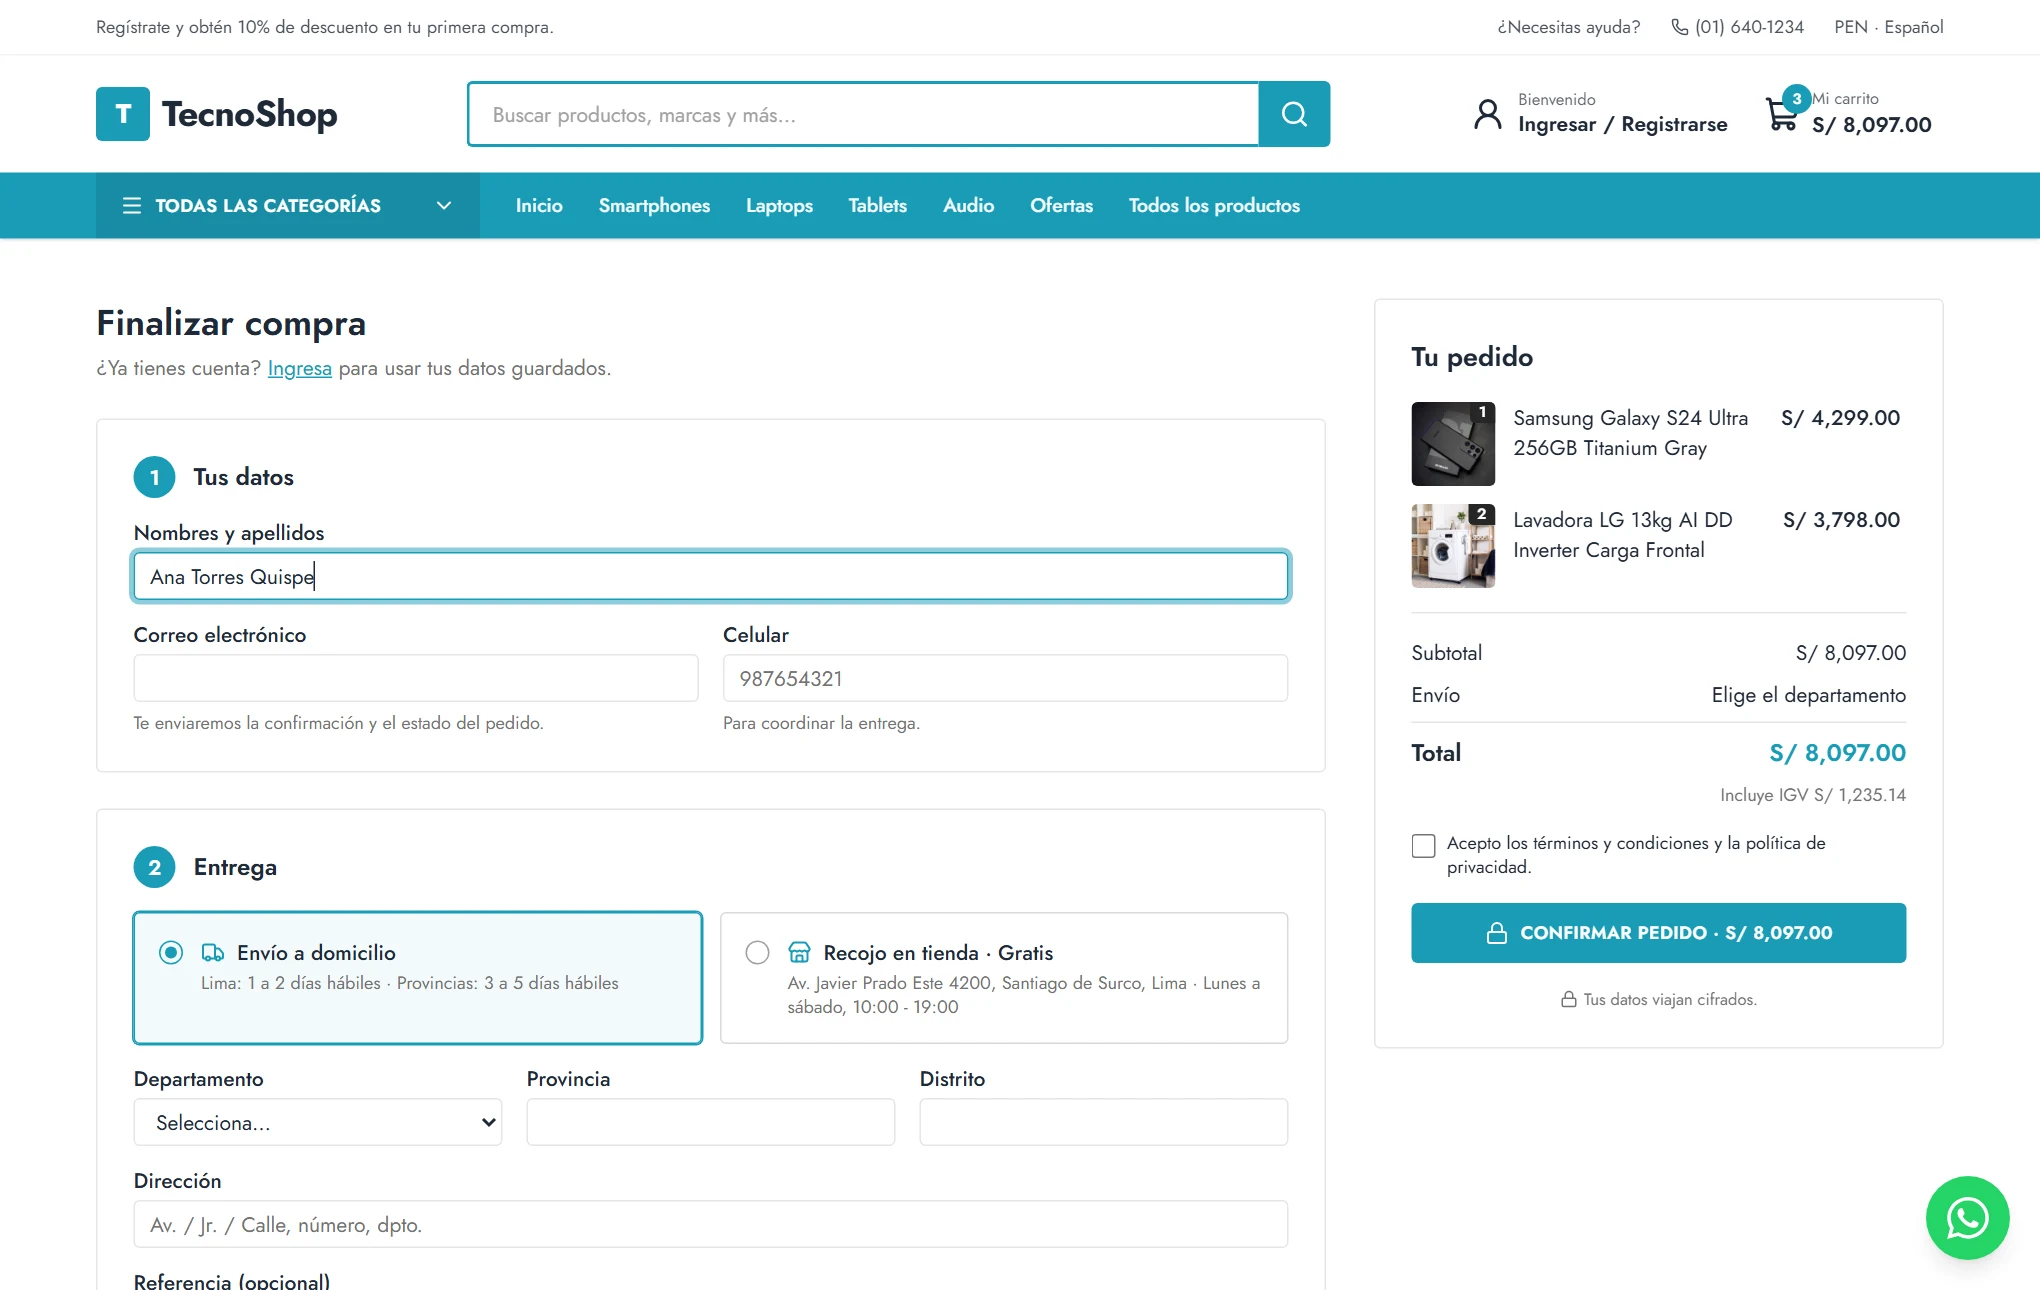Click the lock icon on Confirmar pedido button
The width and height of the screenshot is (2040, 1290).
pyautogui.click(x=1497, y=933)
